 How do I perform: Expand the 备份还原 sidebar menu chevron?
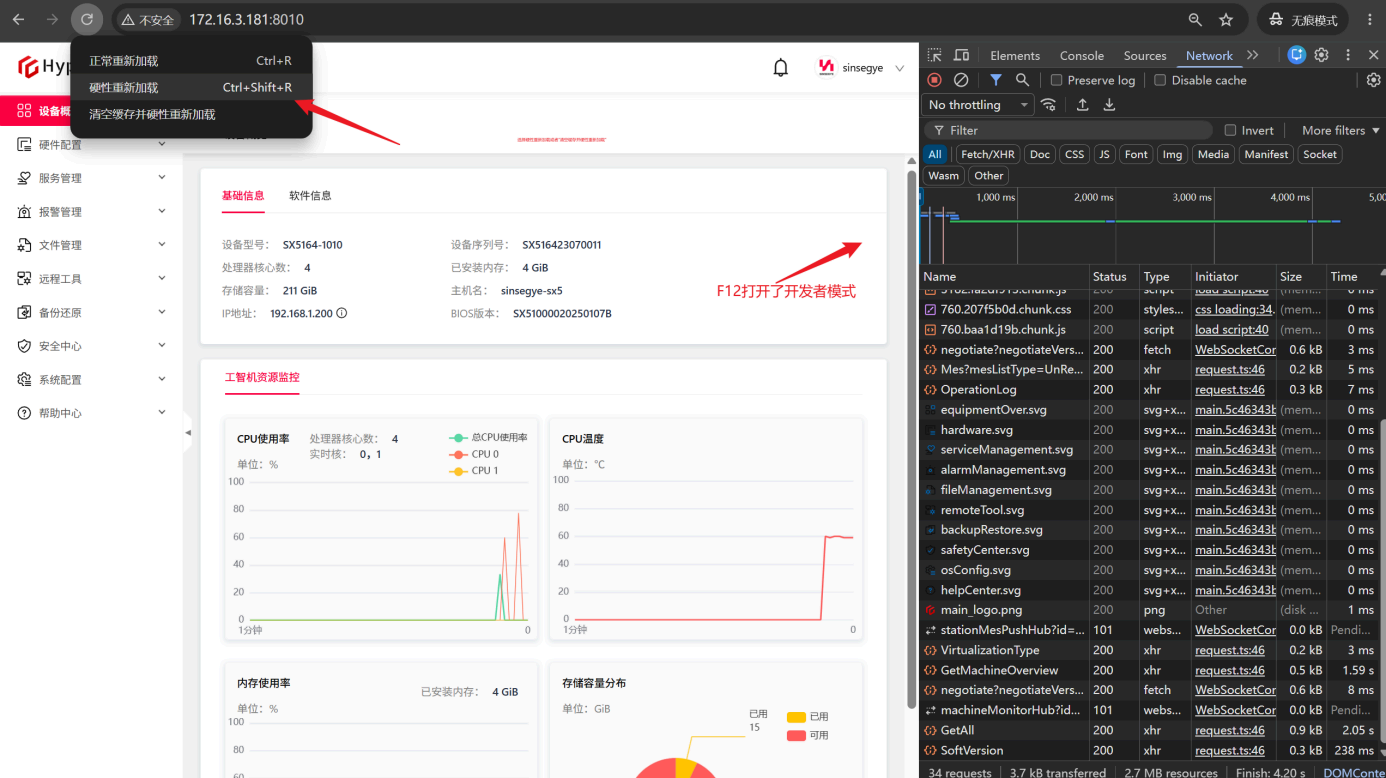(162, 312)
